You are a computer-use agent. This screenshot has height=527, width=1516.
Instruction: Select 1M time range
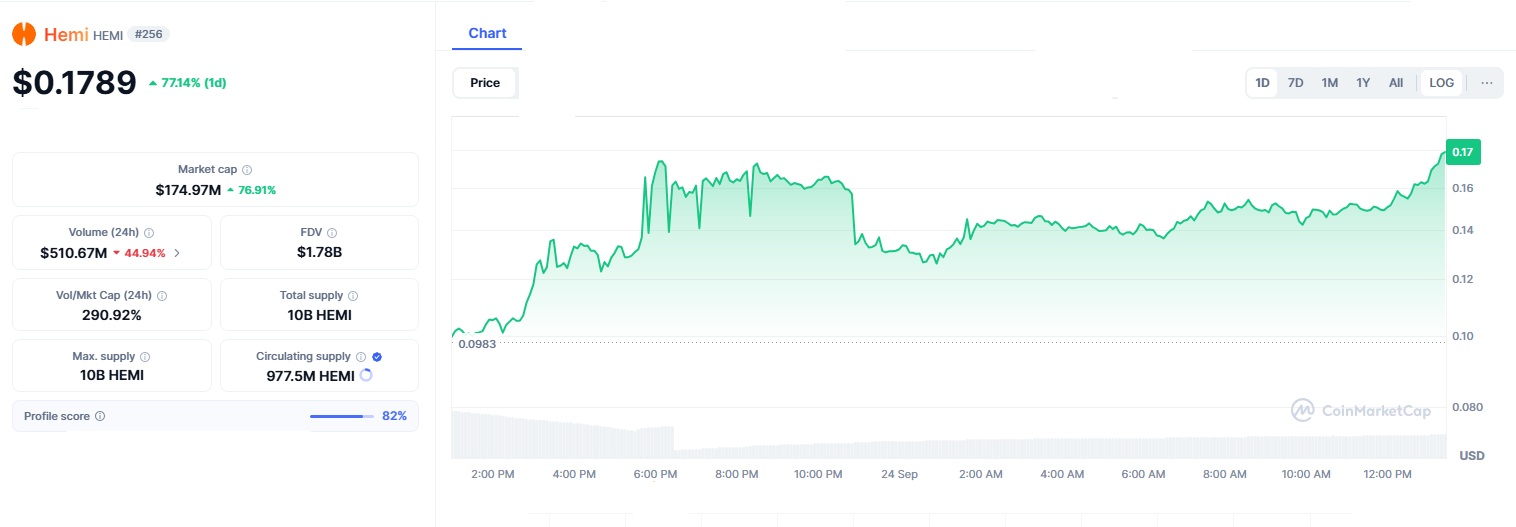pos(1329,83)
